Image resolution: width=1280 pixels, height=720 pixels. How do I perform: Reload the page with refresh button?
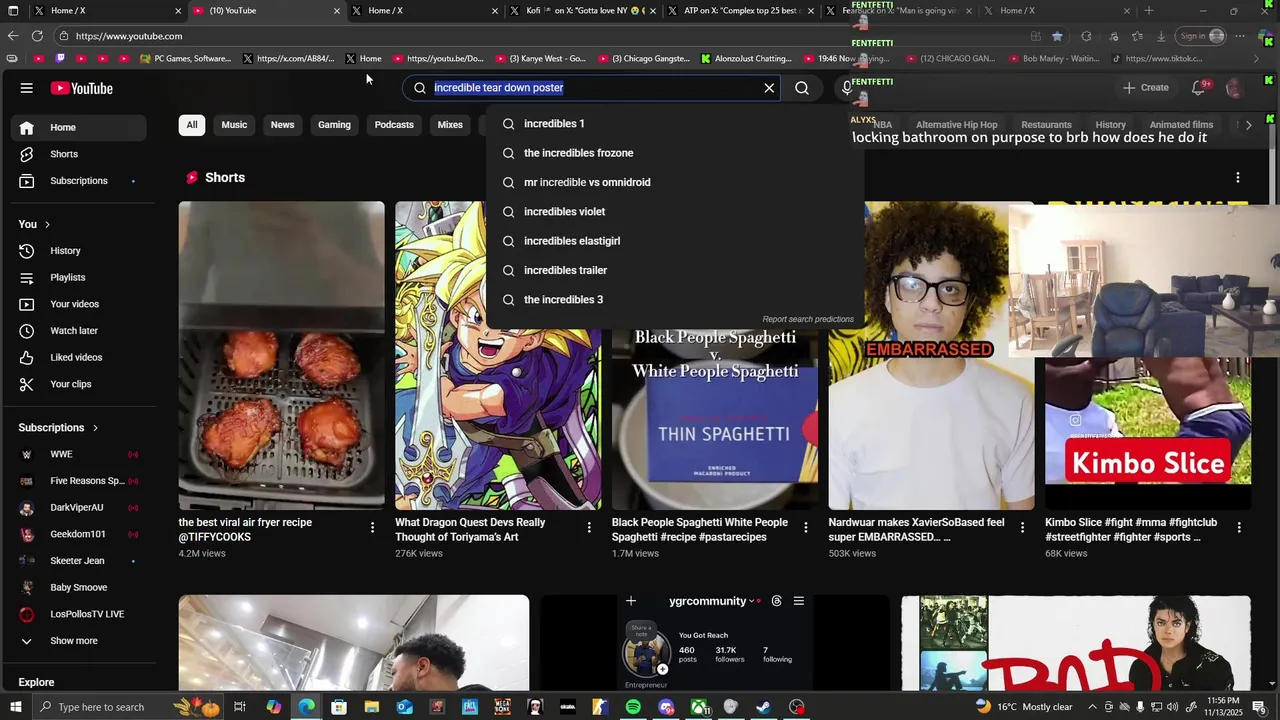click(x=38, y=36)
